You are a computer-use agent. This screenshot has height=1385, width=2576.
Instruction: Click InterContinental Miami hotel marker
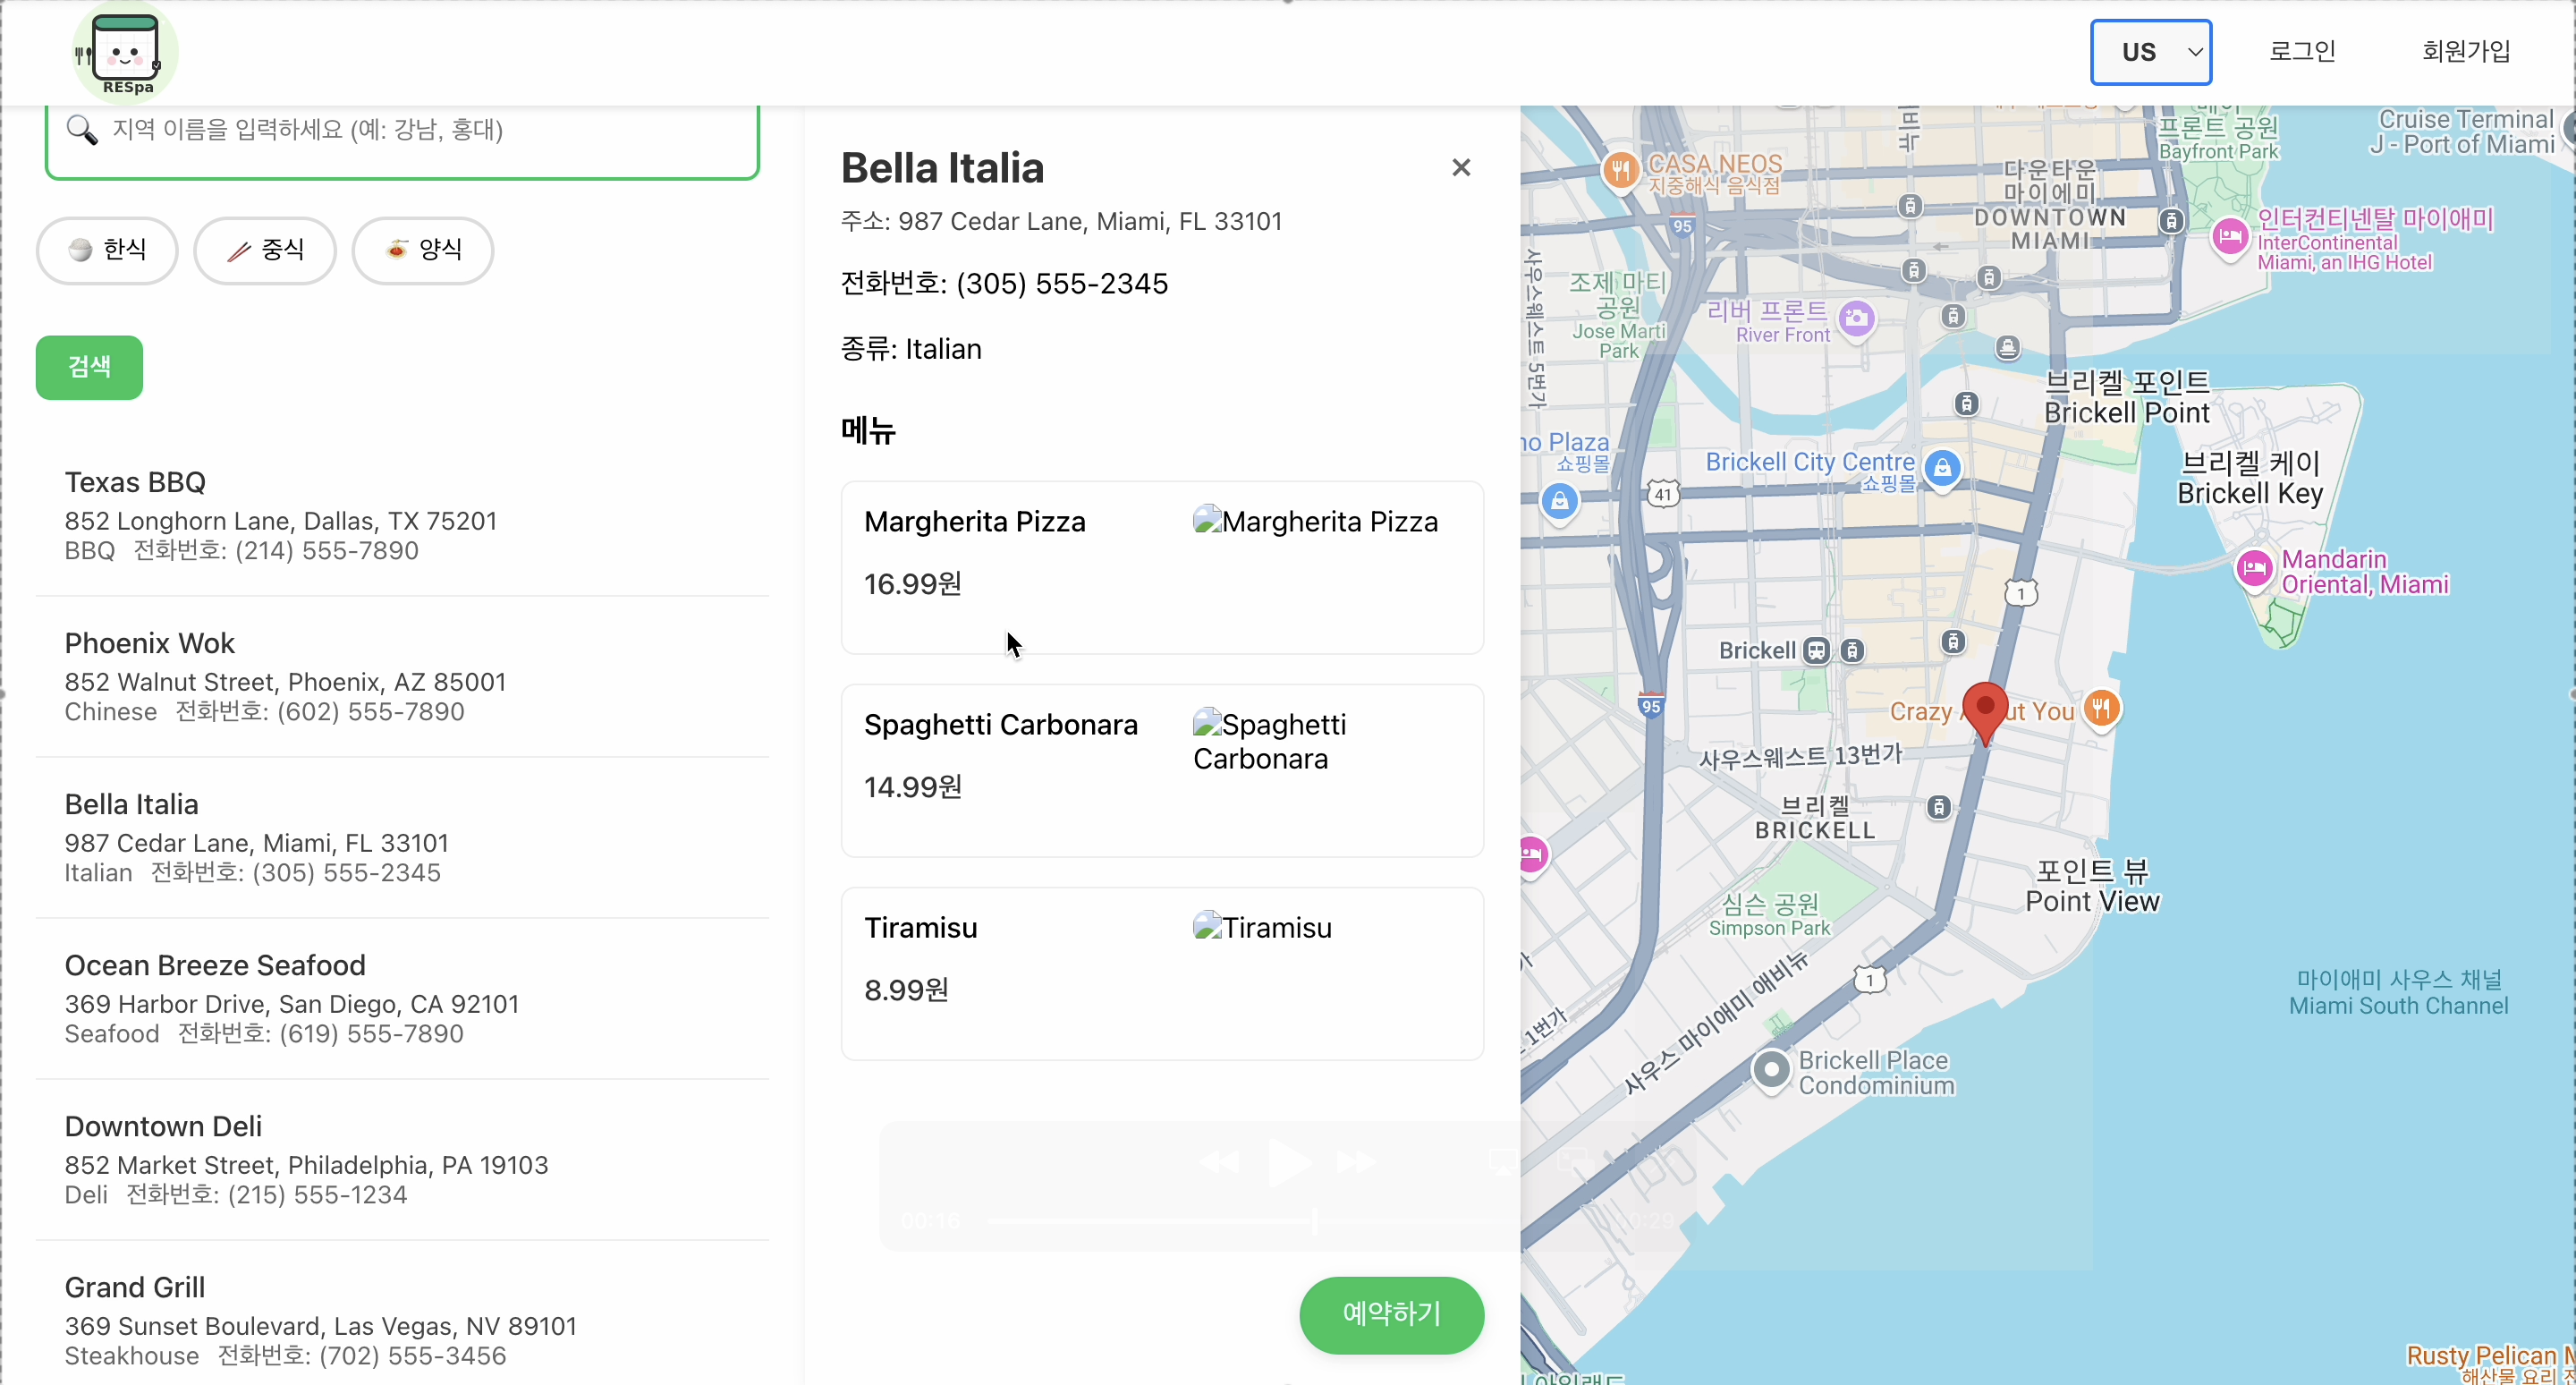(2230, 238)
